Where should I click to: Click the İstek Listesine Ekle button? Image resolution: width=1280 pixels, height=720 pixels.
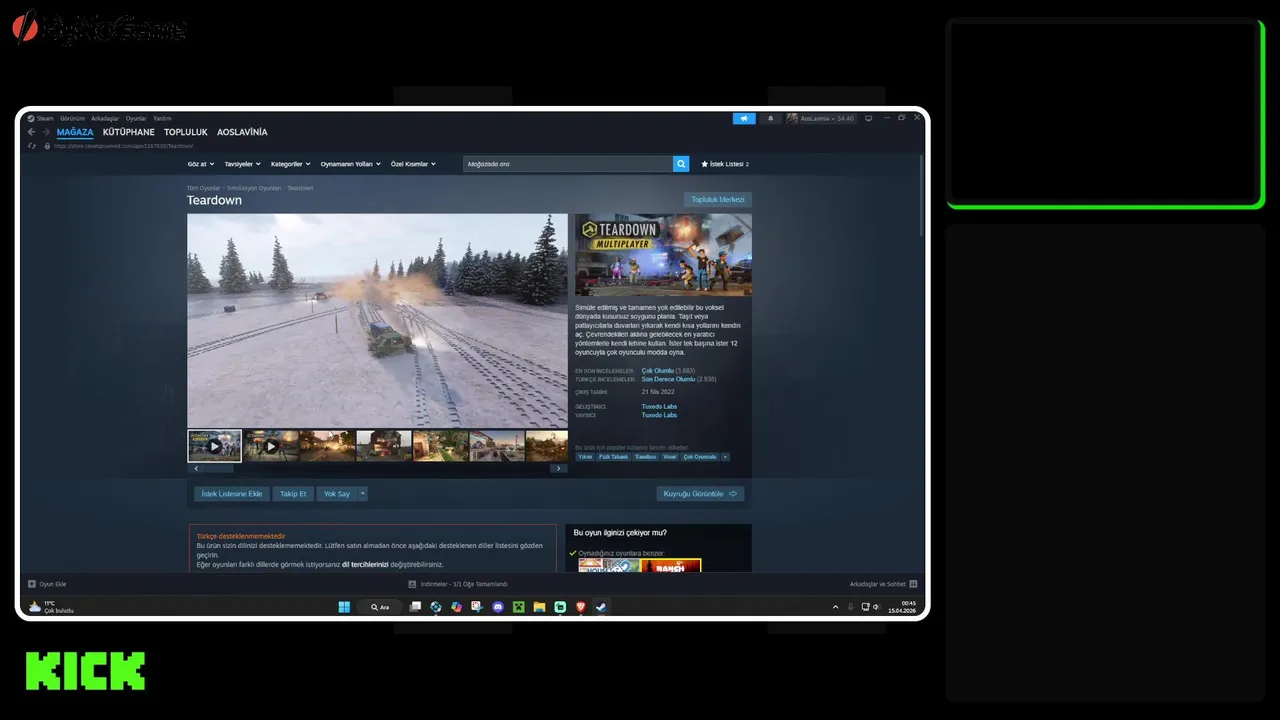[232, 494]
